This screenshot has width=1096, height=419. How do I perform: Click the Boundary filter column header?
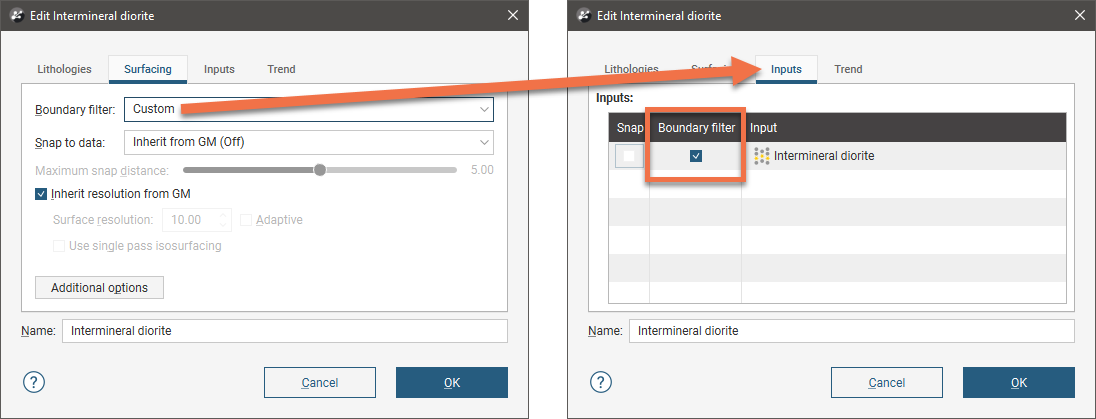696,128
